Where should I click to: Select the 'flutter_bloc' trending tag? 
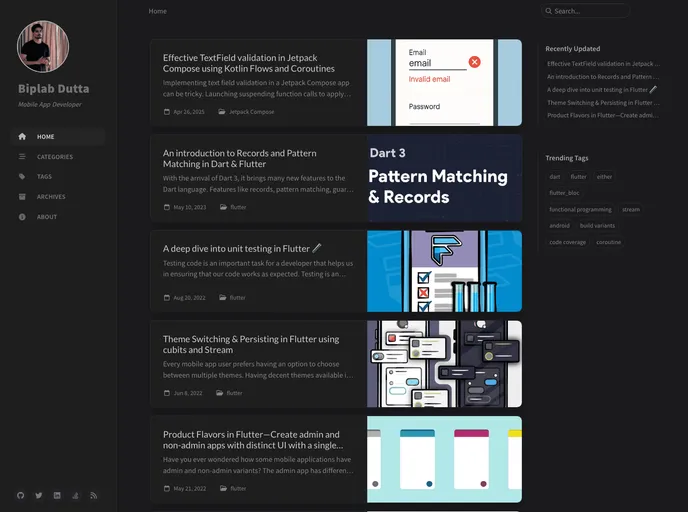564,193
